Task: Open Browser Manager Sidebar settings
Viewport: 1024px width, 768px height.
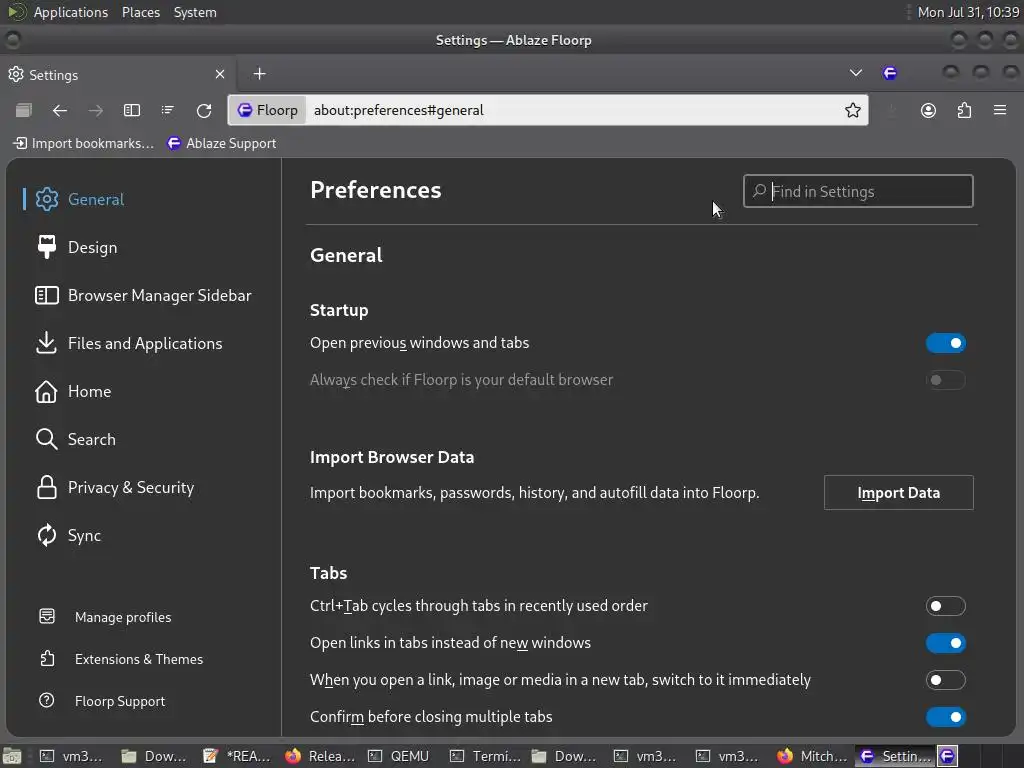Action: pyautogui.click(x=144, y=295)
